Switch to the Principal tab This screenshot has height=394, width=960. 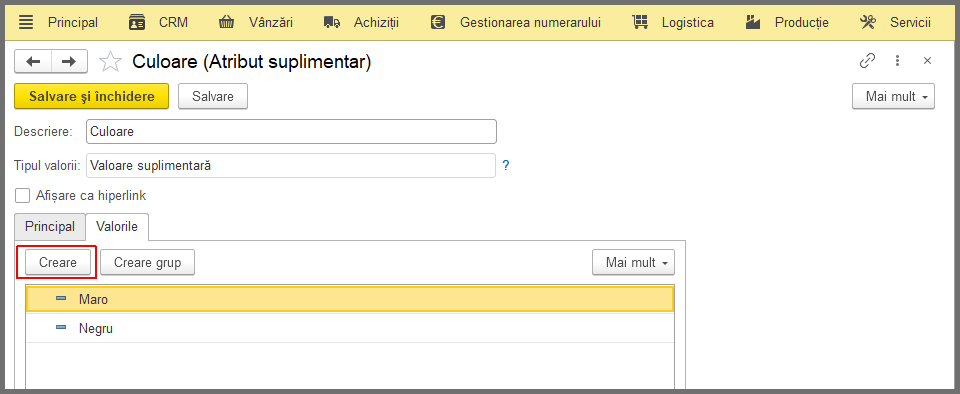pyautogui.click(x=50, y=226)
